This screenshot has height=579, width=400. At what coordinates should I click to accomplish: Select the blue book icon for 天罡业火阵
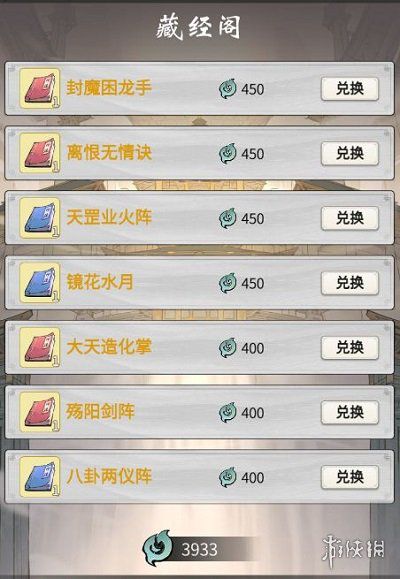click(x=40, y=218)
